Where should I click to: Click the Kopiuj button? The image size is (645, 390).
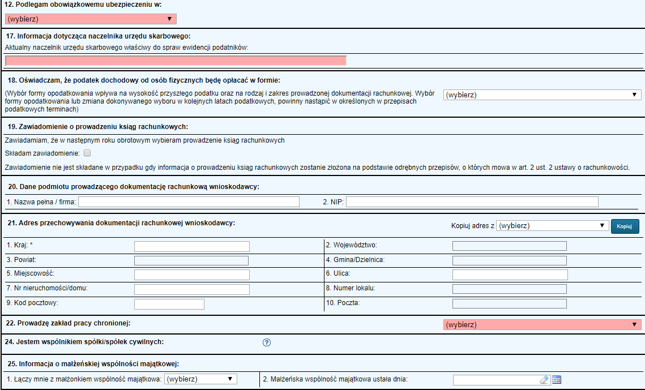click(625, 226)
